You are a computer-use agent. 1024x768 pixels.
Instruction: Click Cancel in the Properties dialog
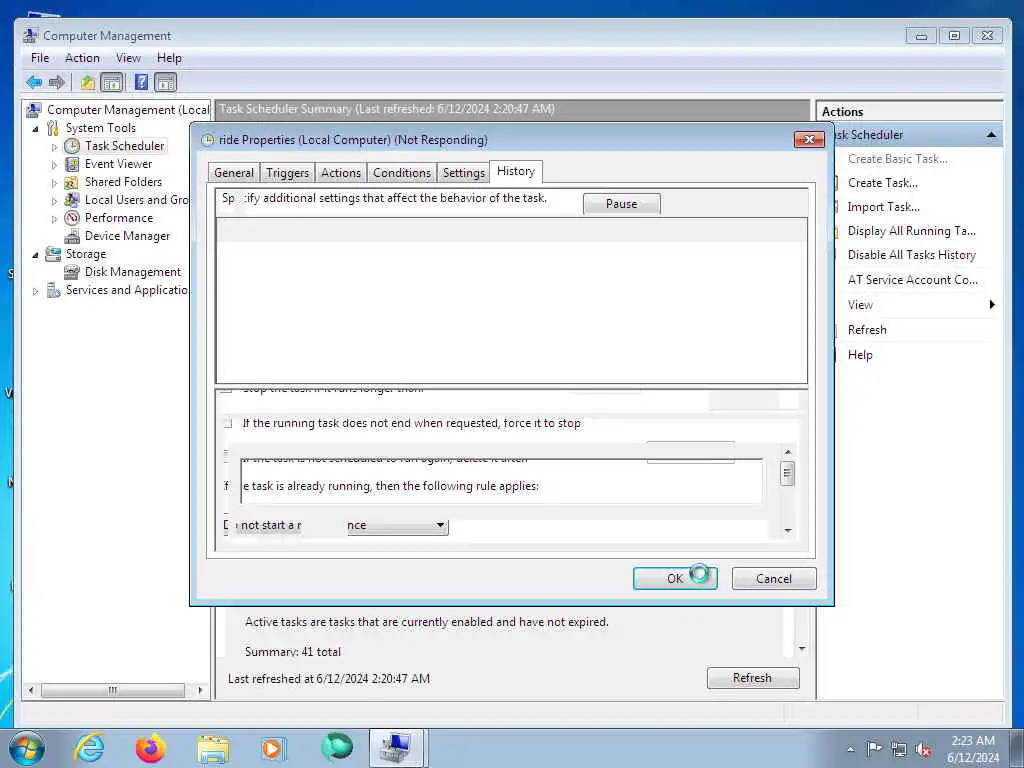tap(774, 579)
